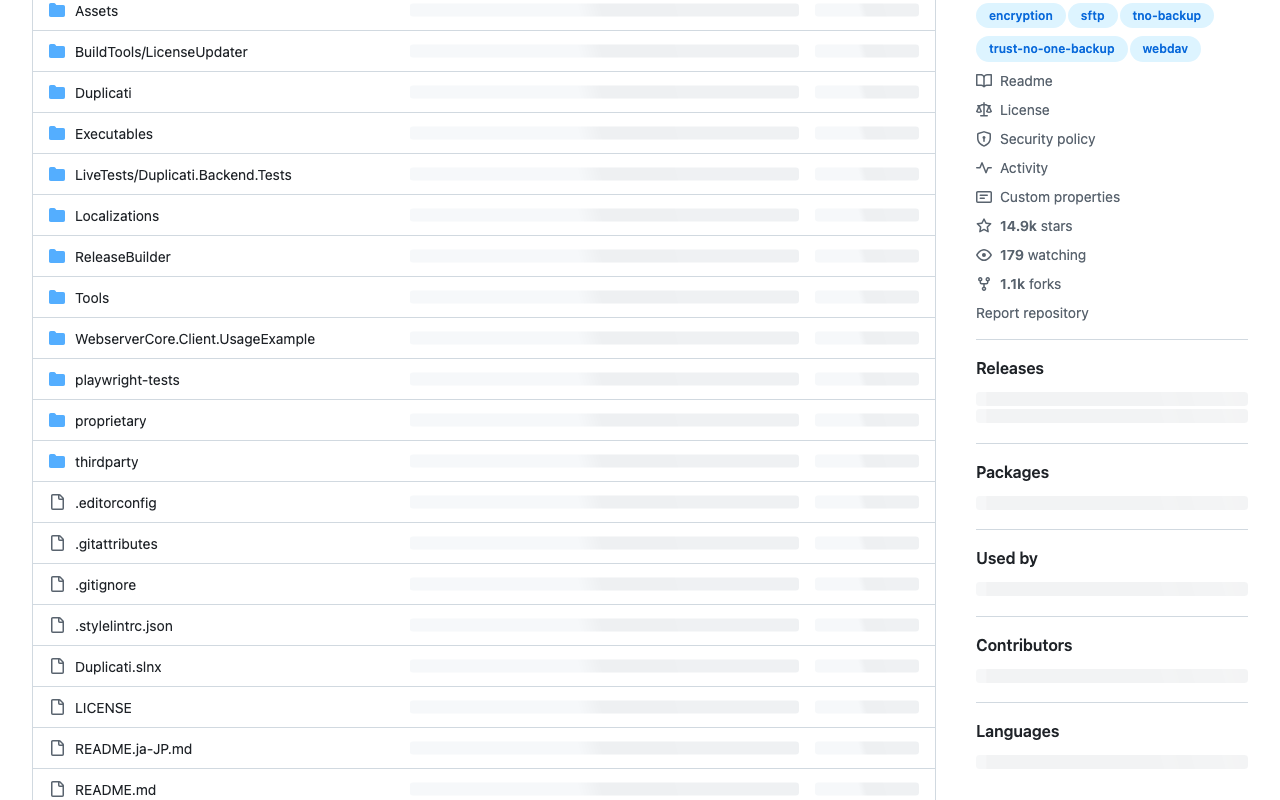Open the .gitignore file
This screenshot has width=1280, height=800.
[105, 585]
